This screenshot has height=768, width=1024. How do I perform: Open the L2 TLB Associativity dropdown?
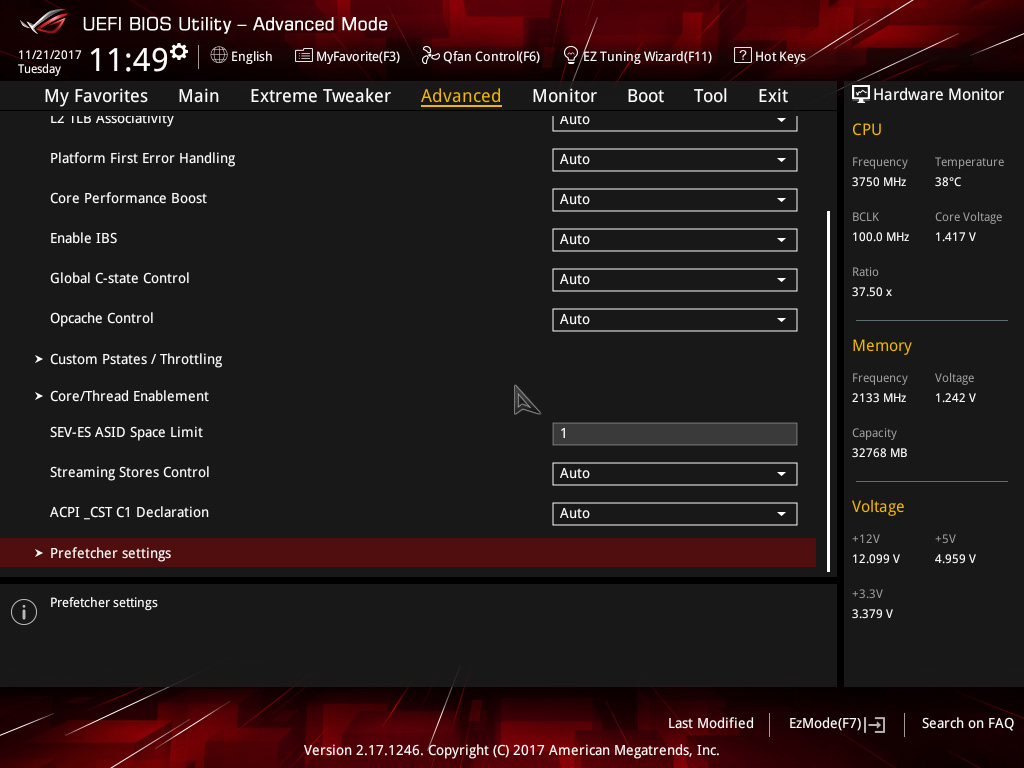click(x=675, y=121)
